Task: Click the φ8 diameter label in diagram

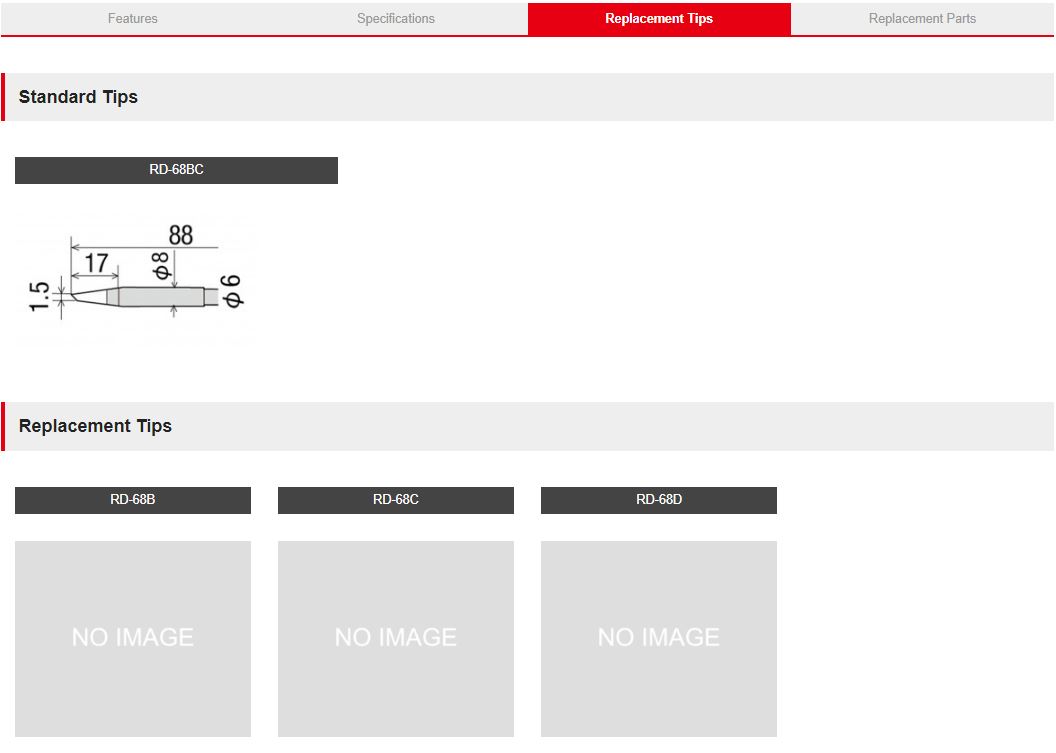Action: tap(162, 265)
